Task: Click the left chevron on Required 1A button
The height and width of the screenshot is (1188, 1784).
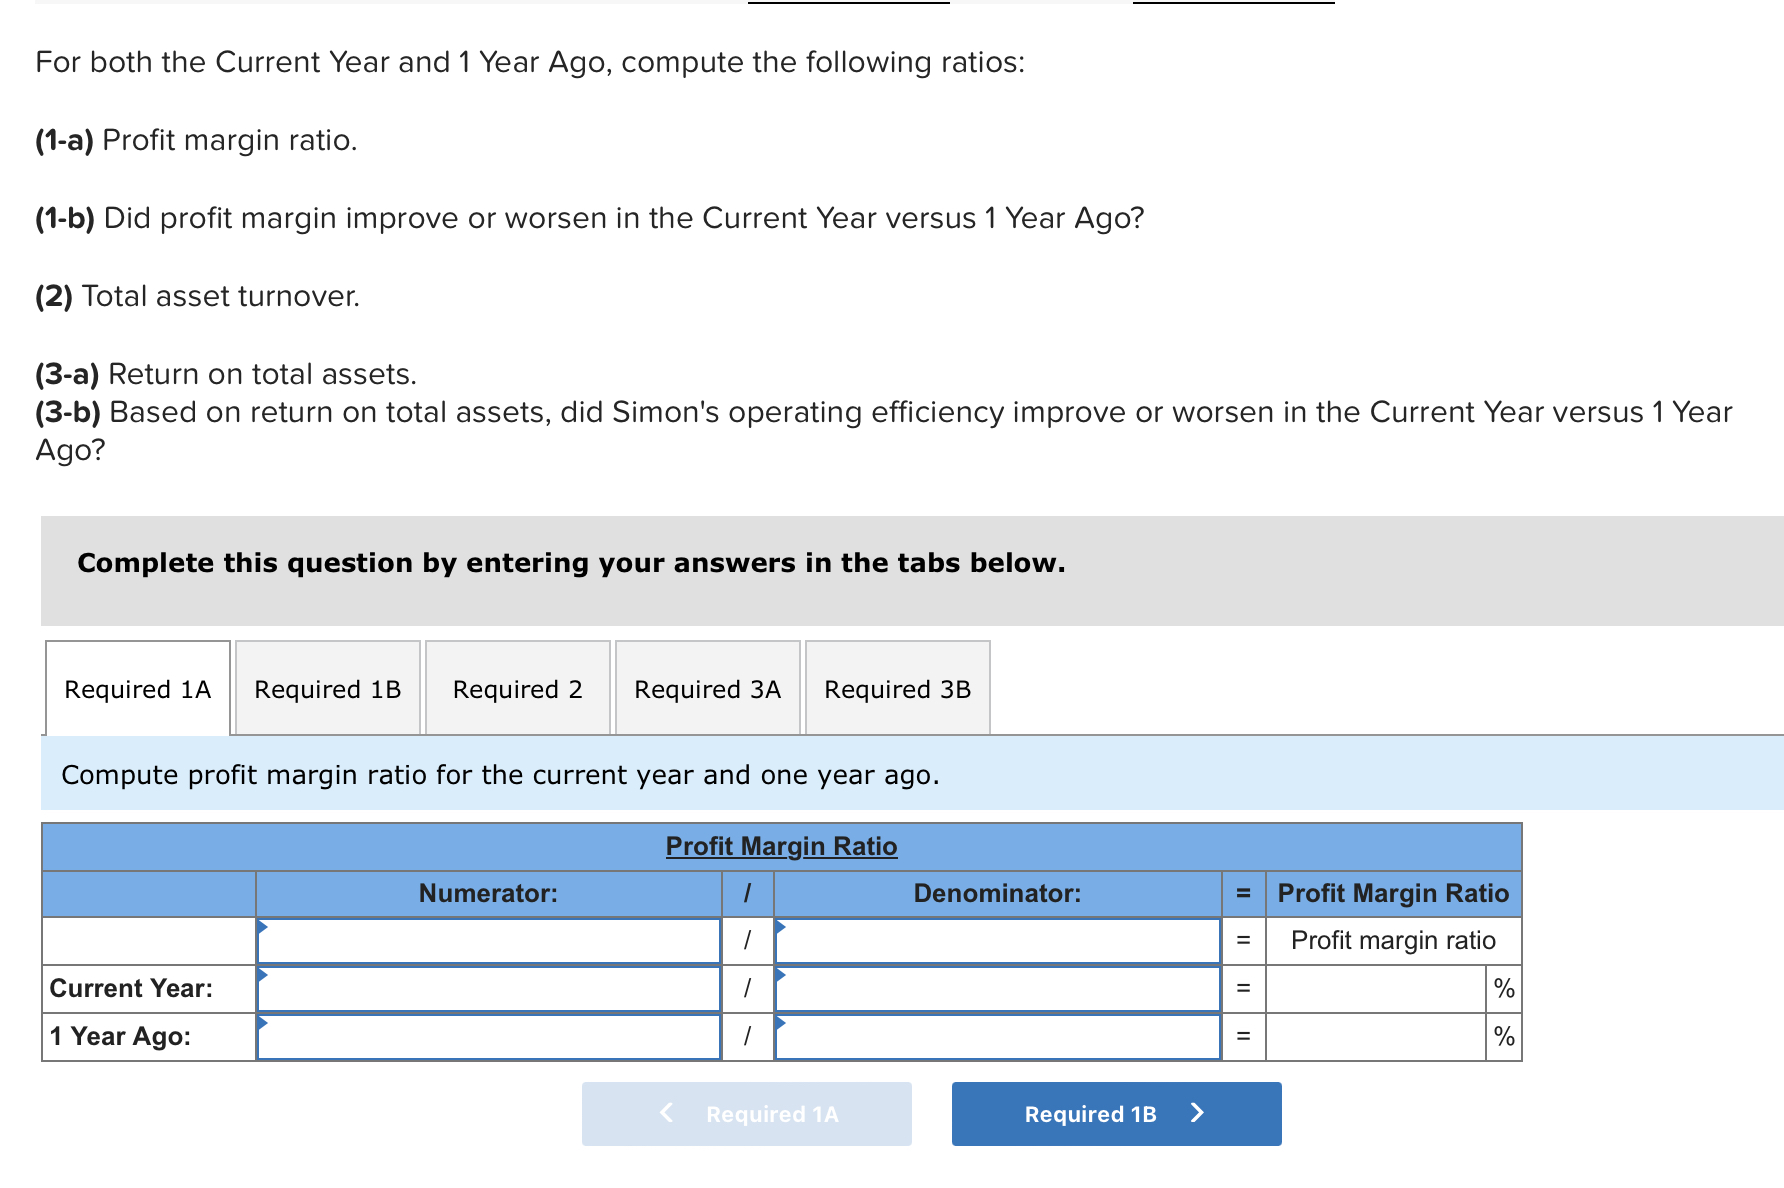Action: tap(666, 1113)
